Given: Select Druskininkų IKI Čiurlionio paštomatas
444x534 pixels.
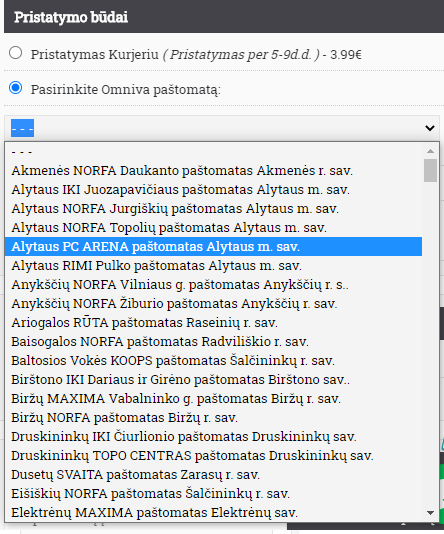Looking at the screenshot, I should pyautogui.click(x=213, y=437).
